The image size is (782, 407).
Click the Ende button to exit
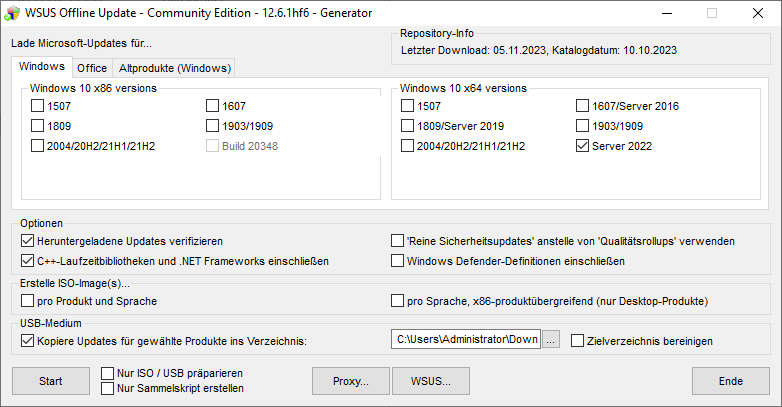[x=730, y=381]
